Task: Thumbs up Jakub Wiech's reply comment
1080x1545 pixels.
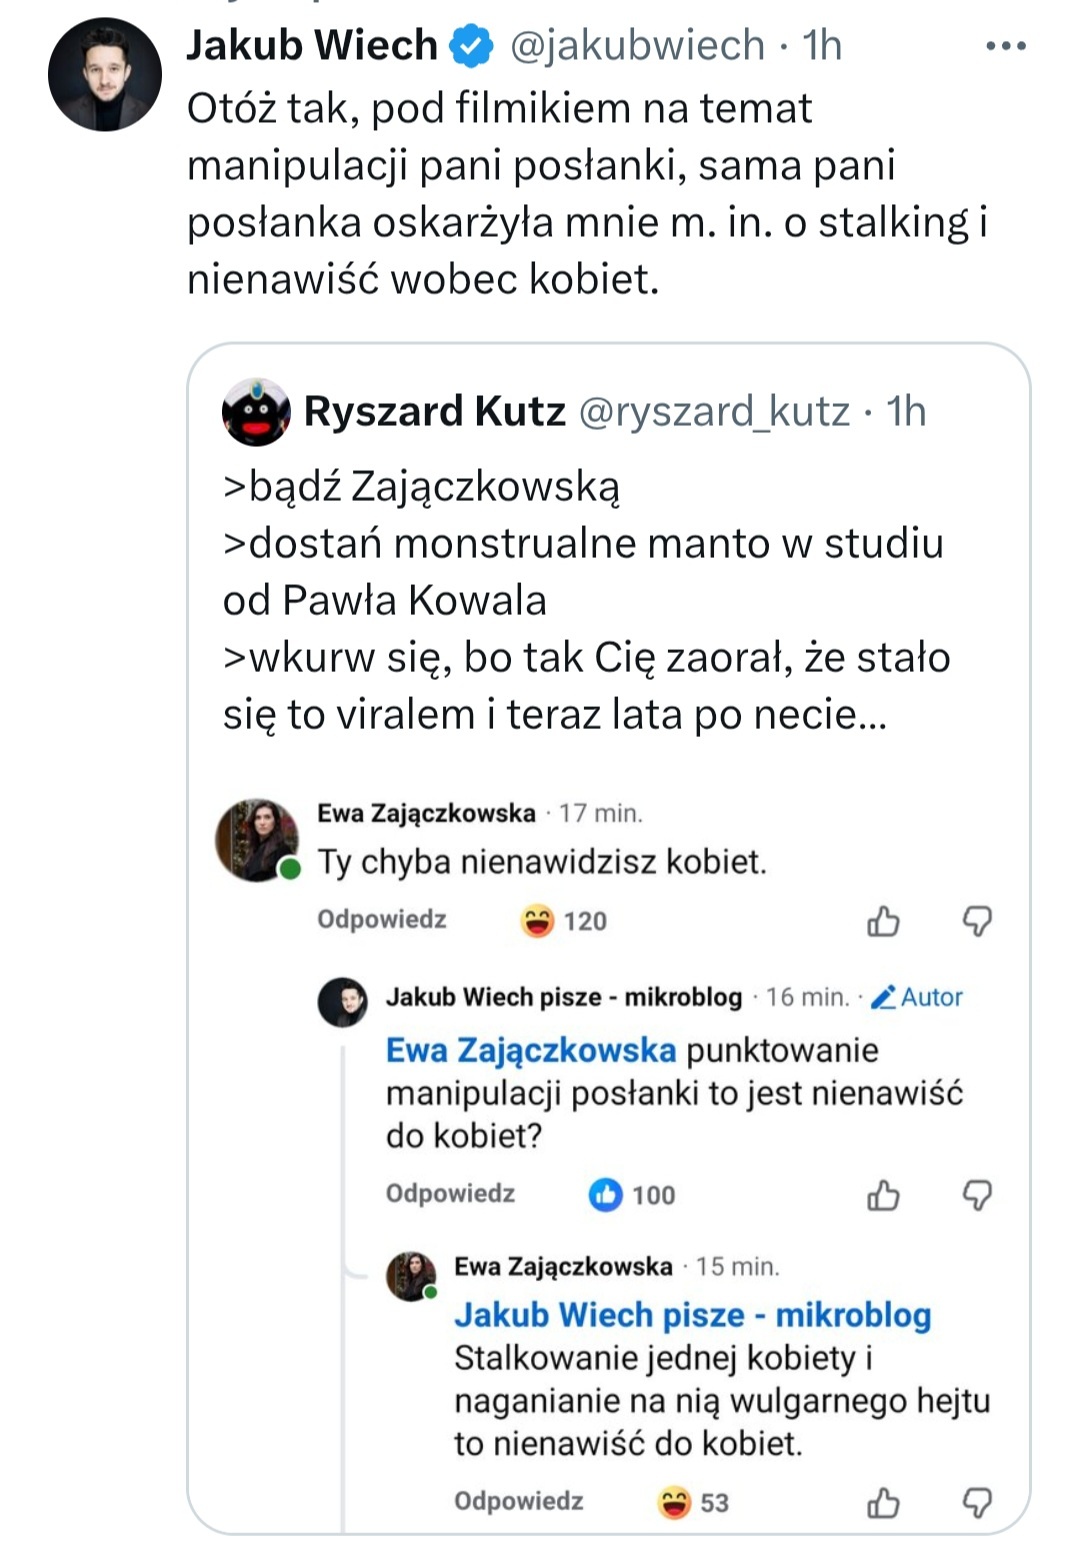Action: [x=883, y=1195]
